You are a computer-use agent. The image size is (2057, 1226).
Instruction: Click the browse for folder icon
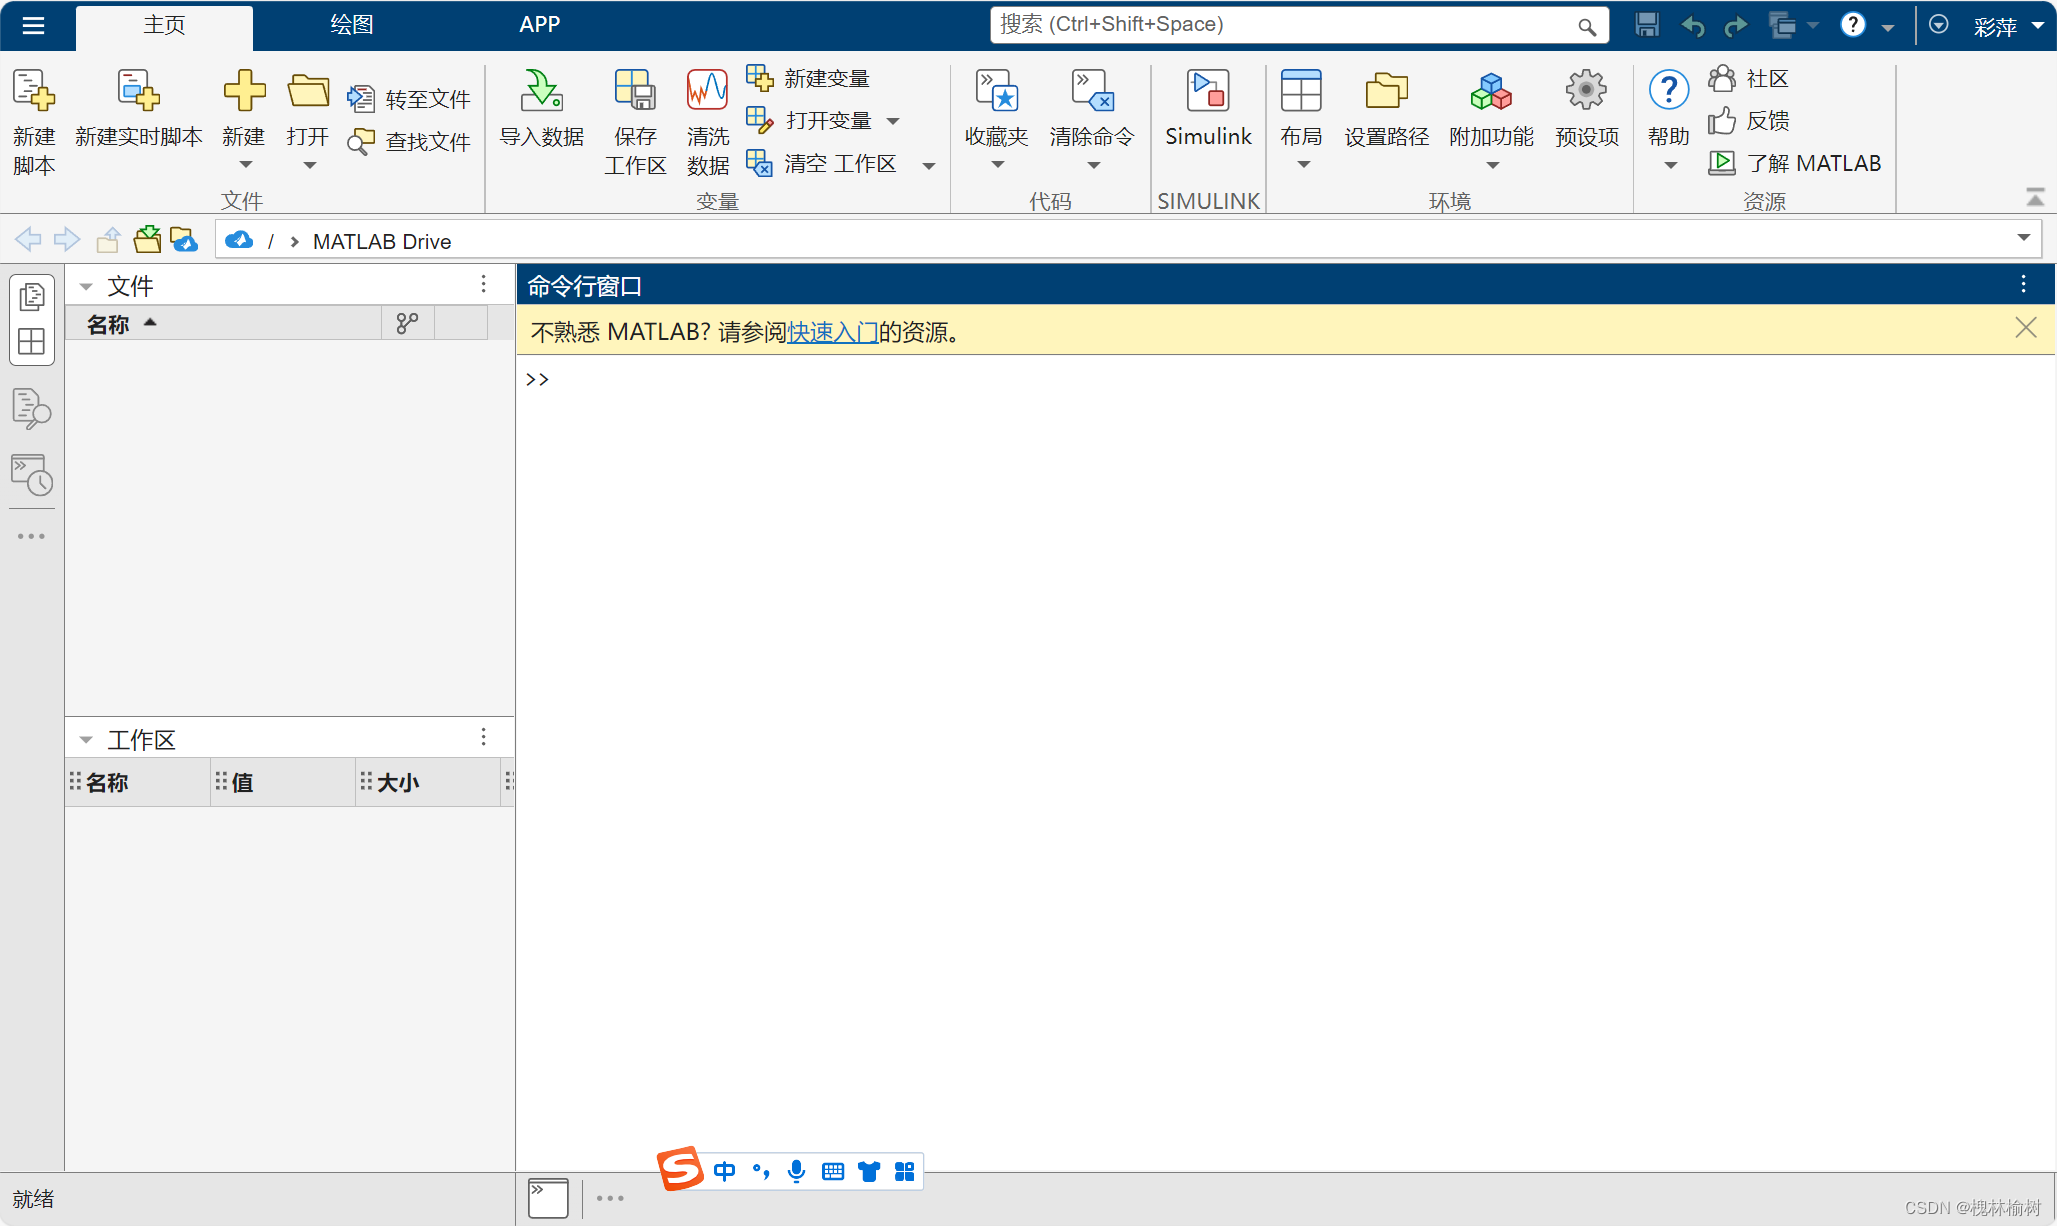click(x=147, y=239)
